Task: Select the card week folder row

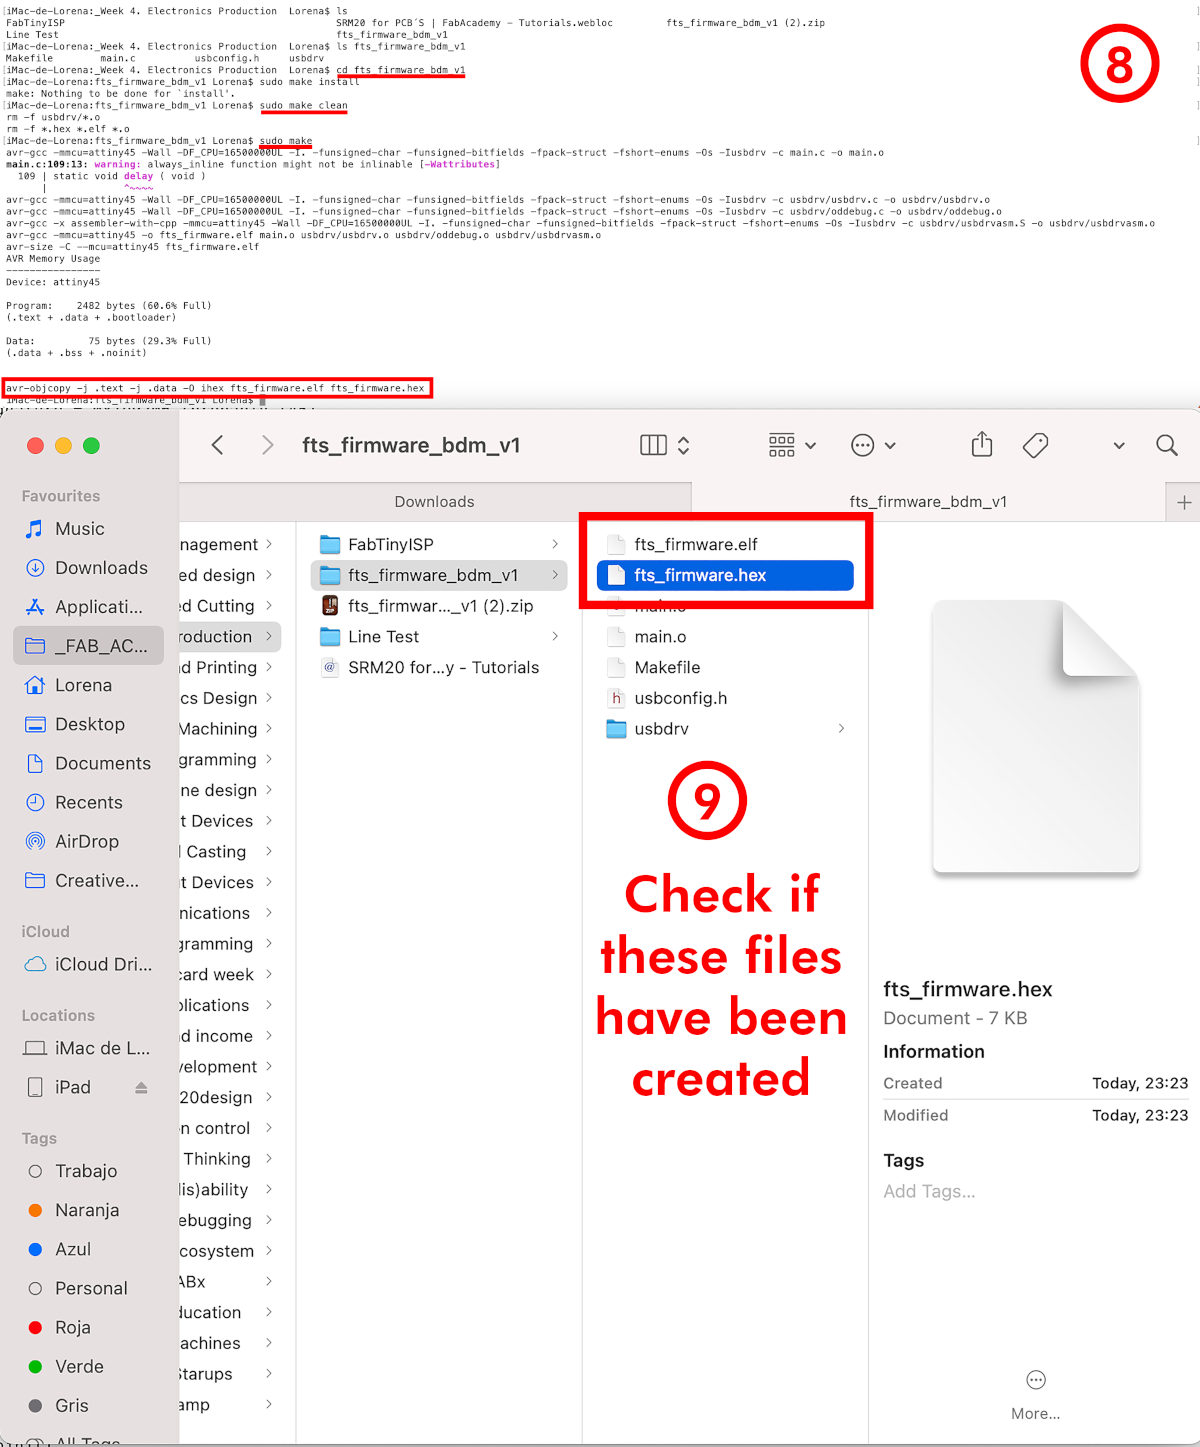Action: [x=230, y=974]
